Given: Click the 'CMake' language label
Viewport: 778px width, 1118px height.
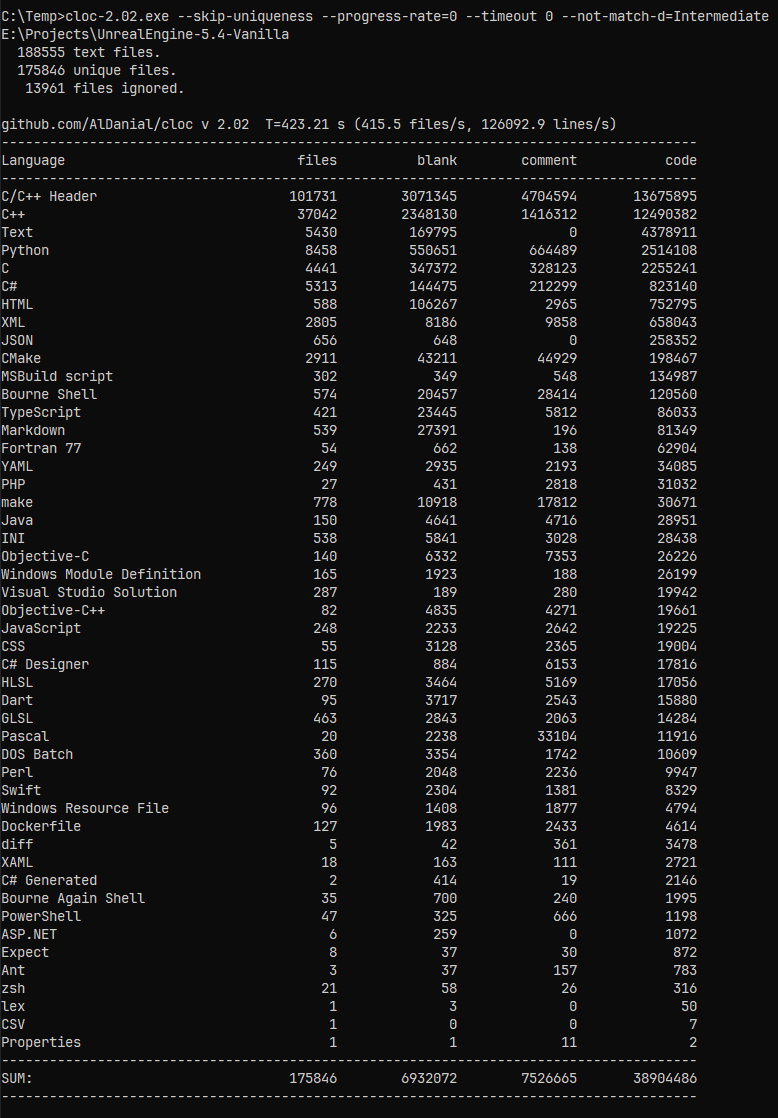Looking at the screenshot, I should click(21, 358).
